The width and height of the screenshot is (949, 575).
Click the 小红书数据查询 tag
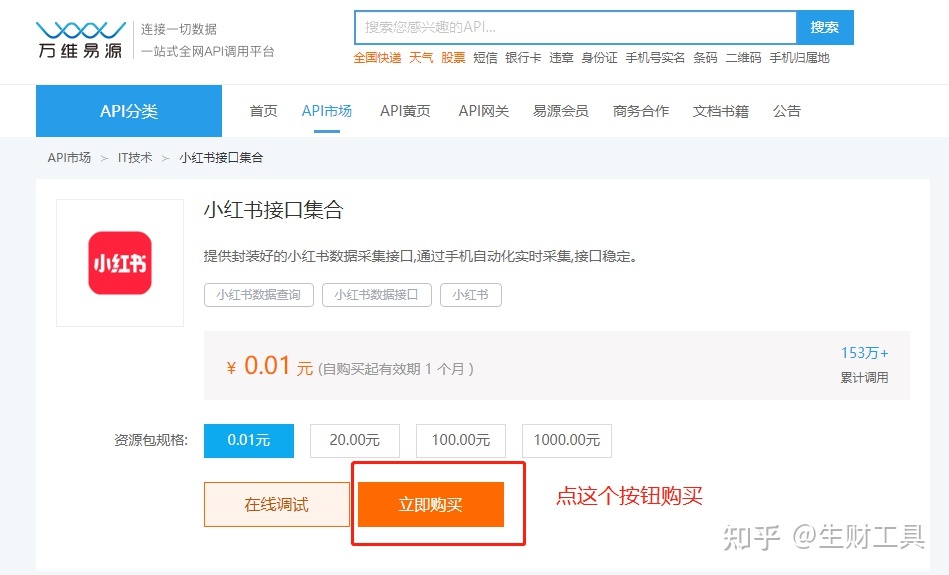coord(258,295)
